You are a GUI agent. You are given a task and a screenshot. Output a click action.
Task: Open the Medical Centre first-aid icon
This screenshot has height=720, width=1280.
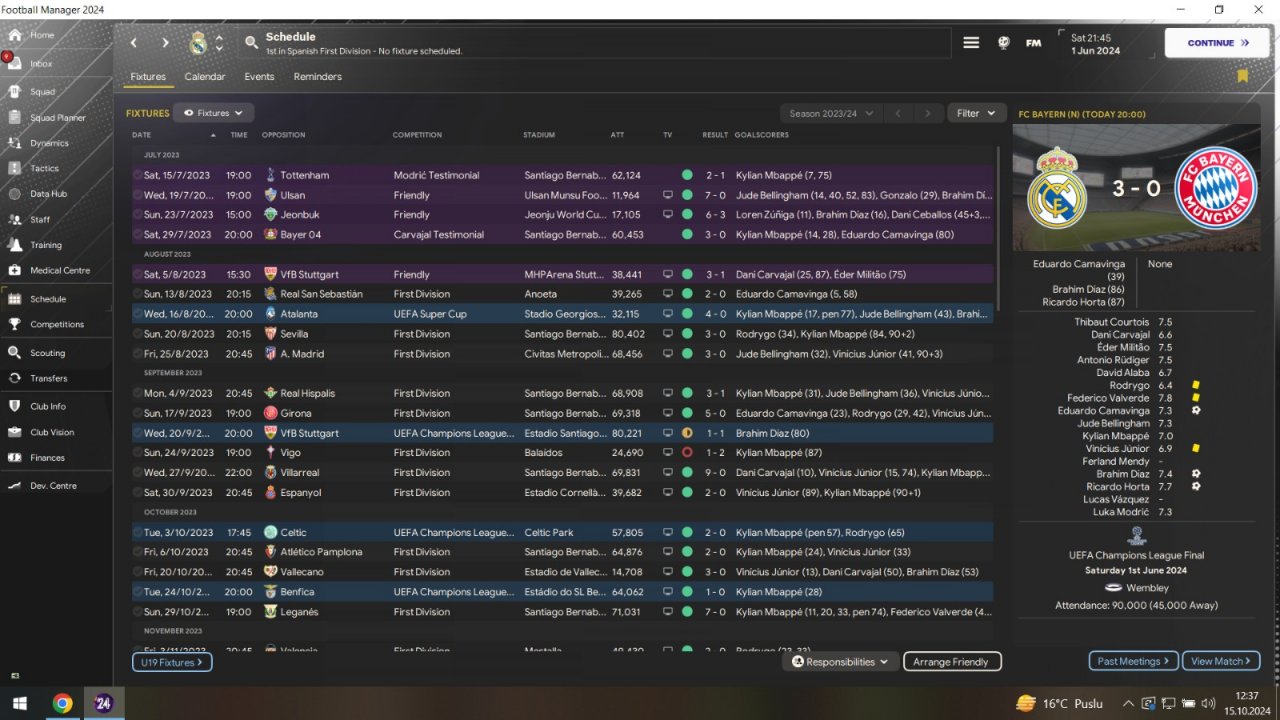pyautogui.click(x=14, y=270)
